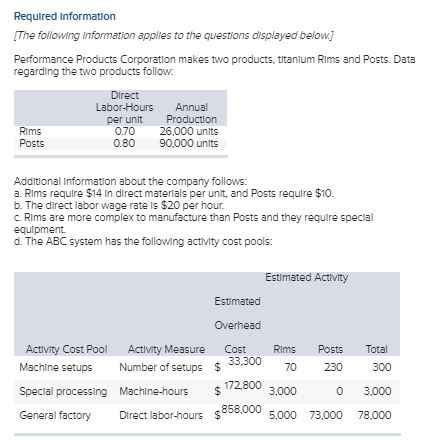Click the 0.80 labor-hours value for Posts
441x440 pixels.
click(x=124, y=143)
